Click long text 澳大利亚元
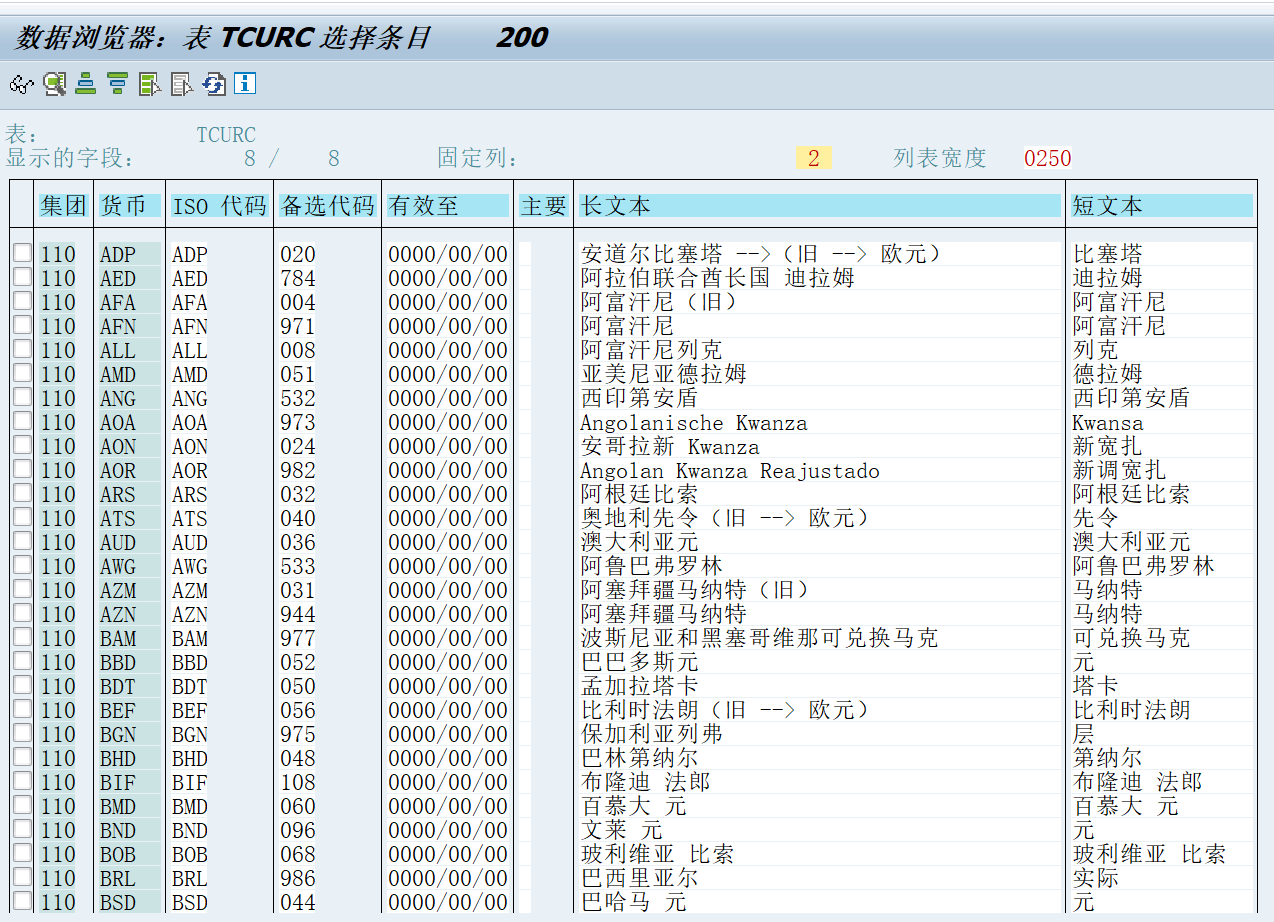The width and height of the screenshot is (1274, 922). 640,542
